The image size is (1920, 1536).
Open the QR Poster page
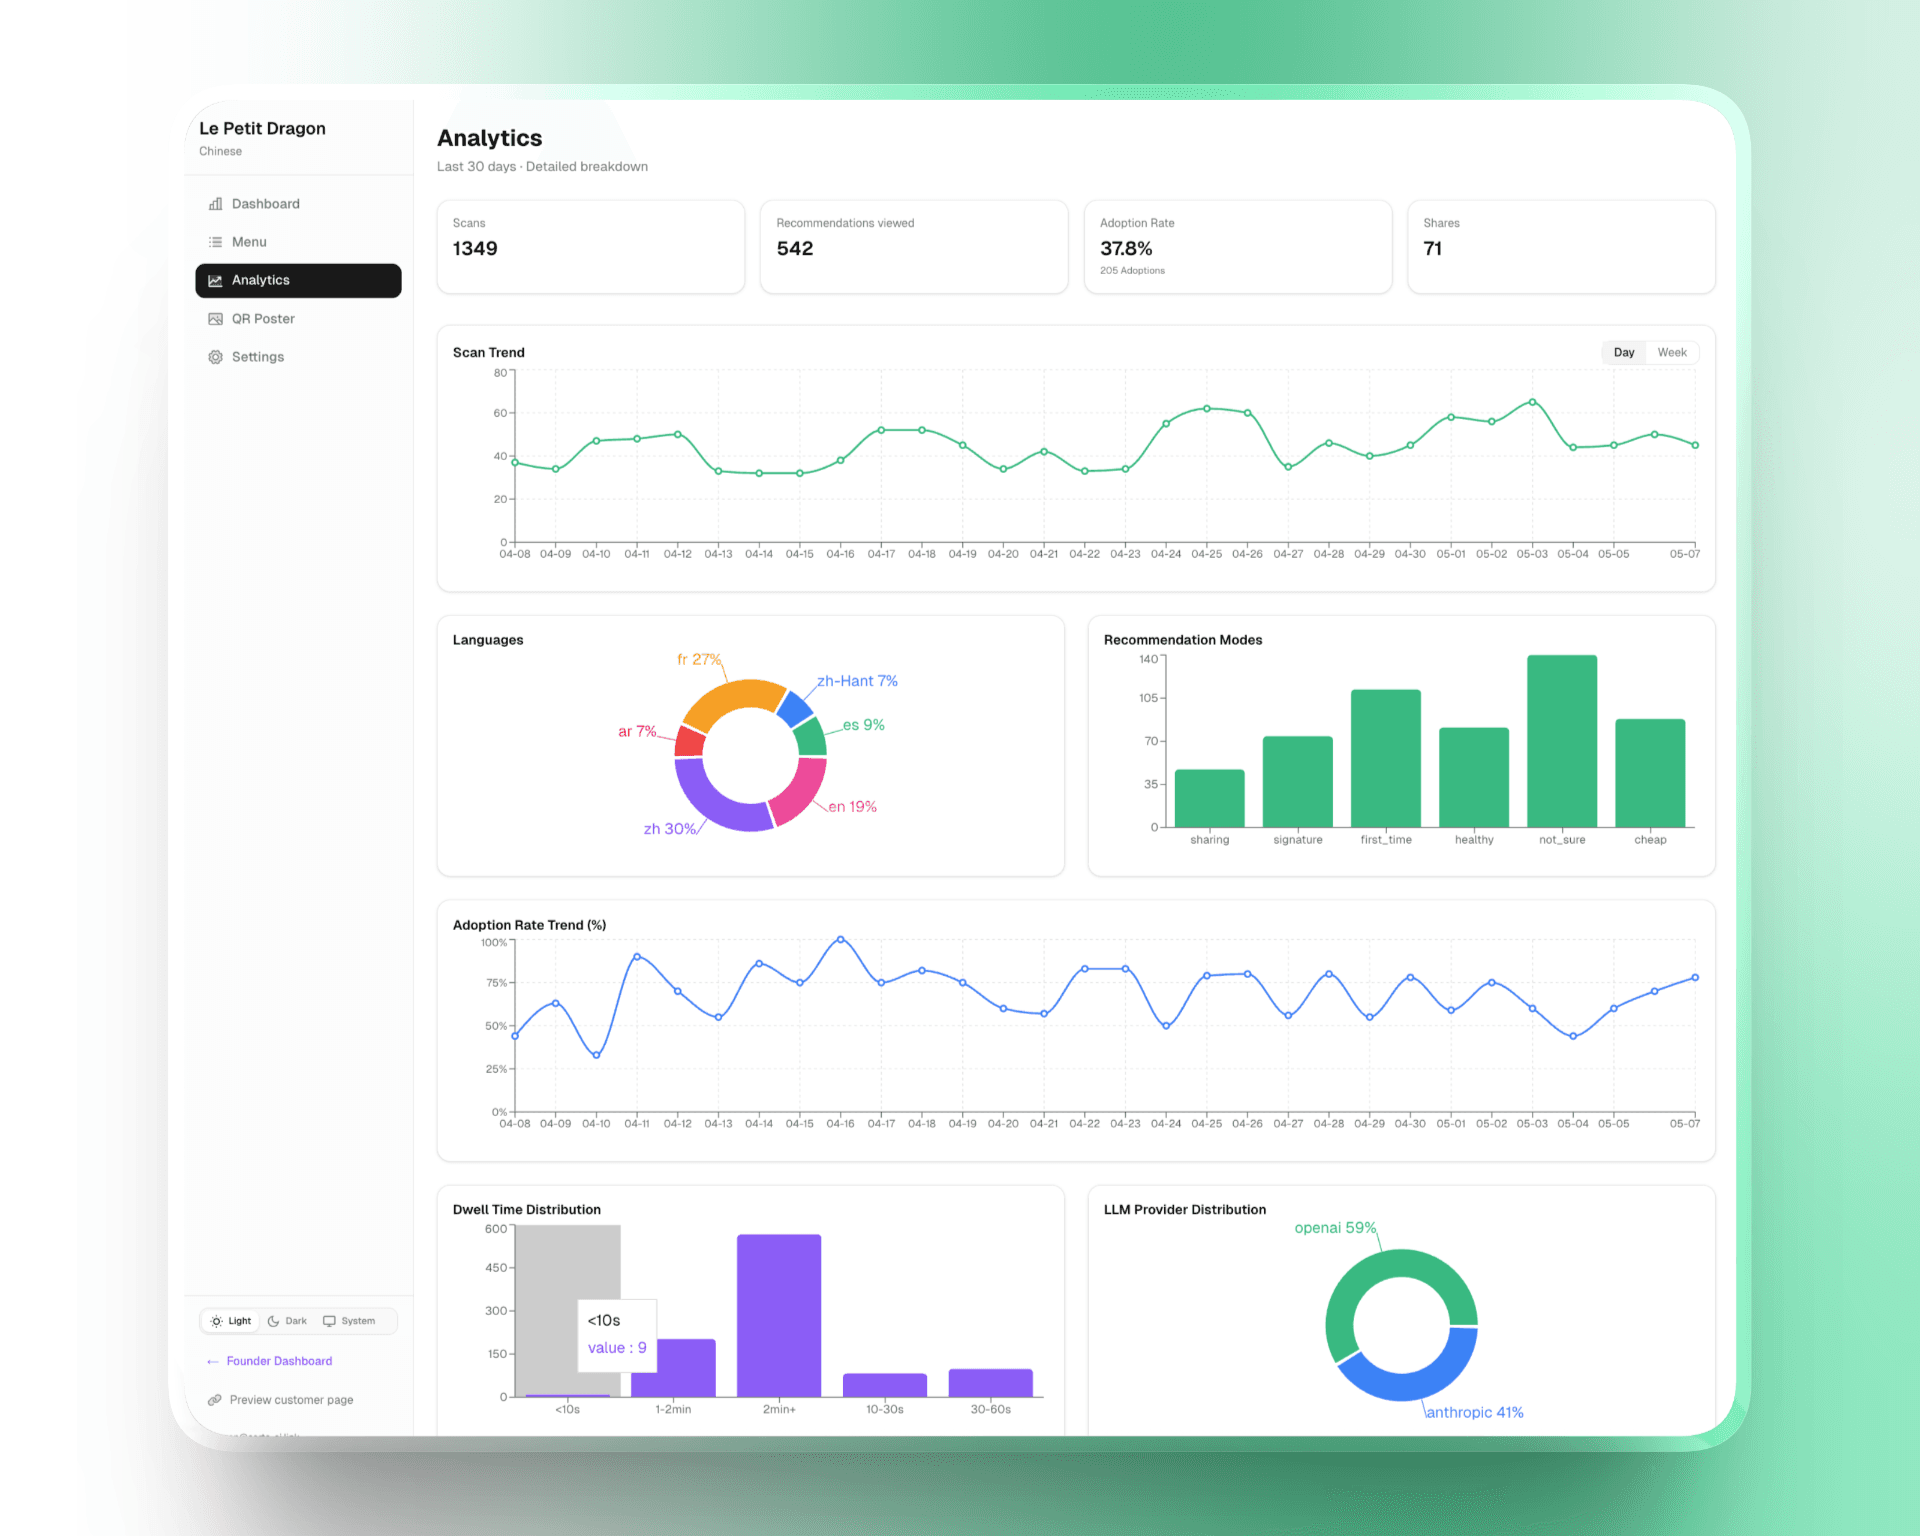(298, 319)
